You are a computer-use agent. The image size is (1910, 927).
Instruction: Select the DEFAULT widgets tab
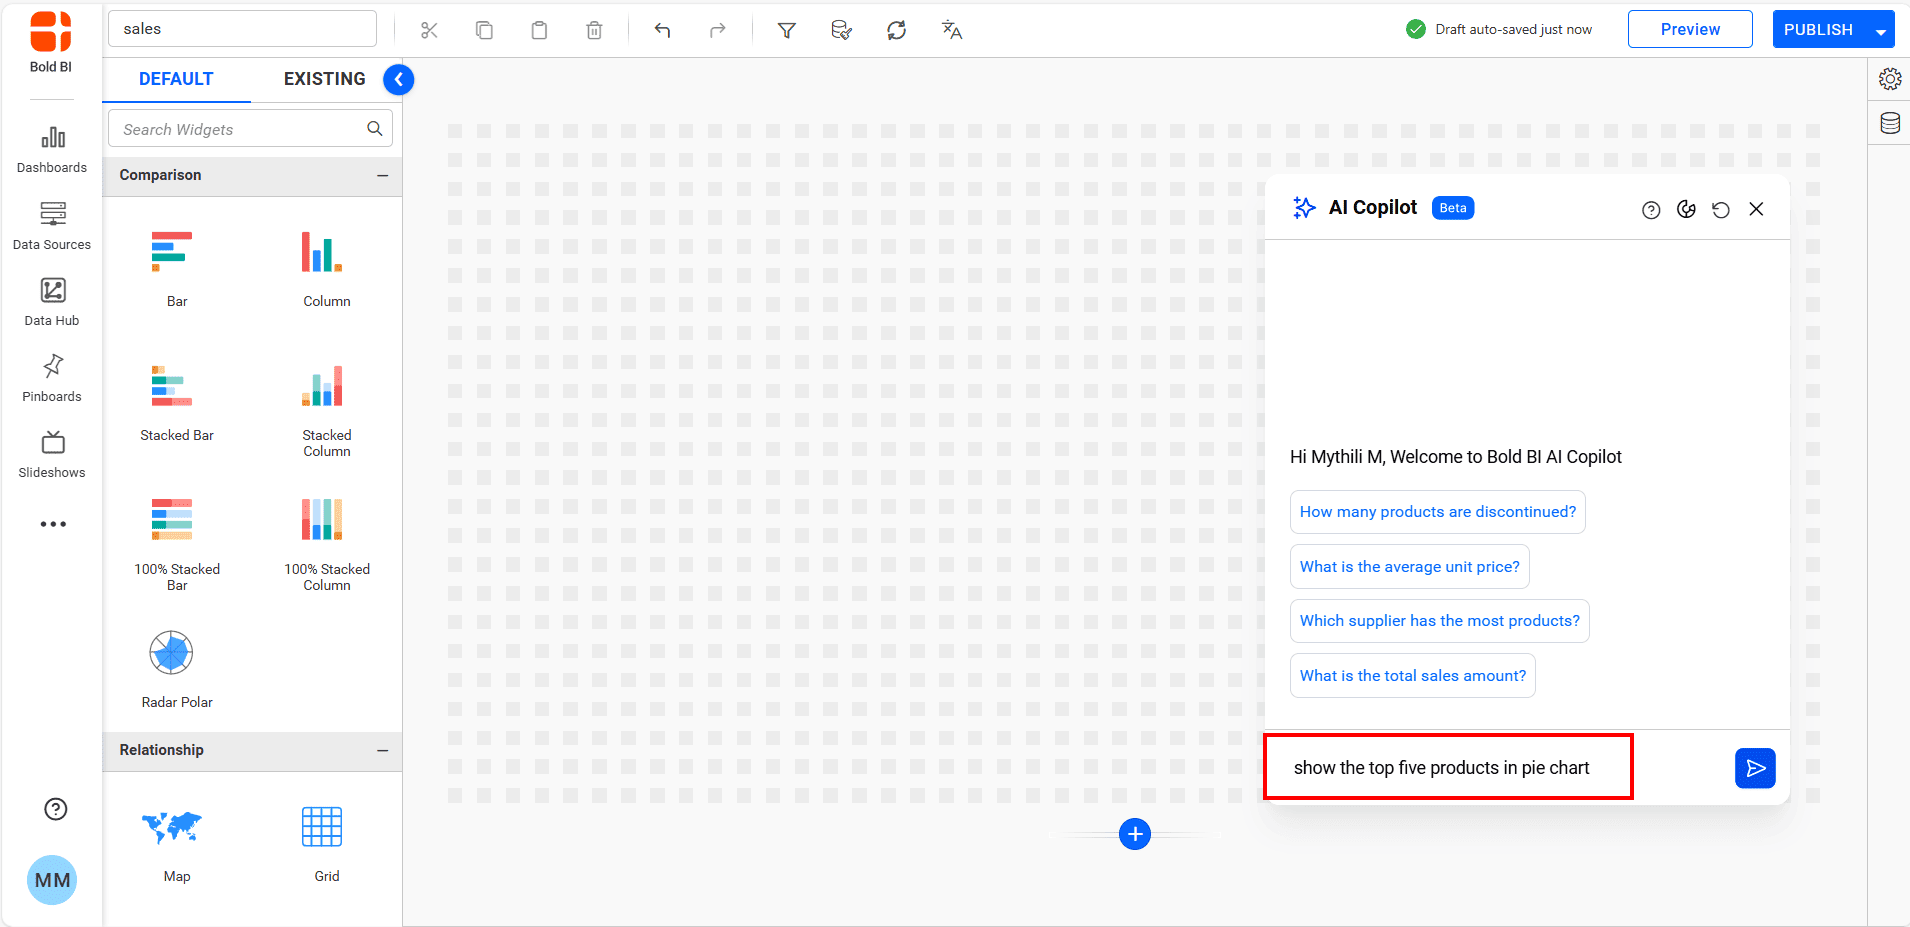[176, 79]
